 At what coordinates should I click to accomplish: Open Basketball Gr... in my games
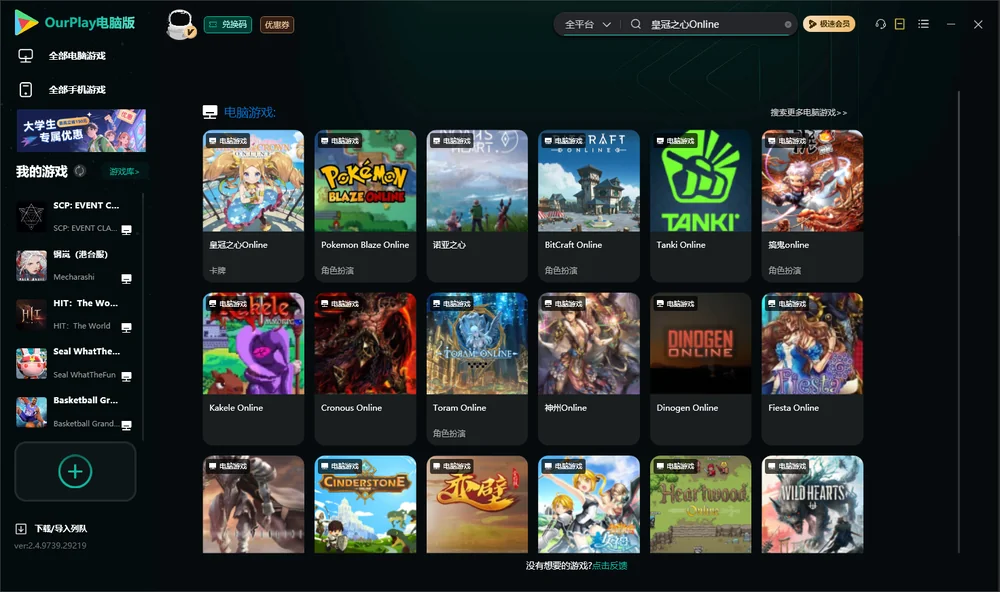coord(75,411)
